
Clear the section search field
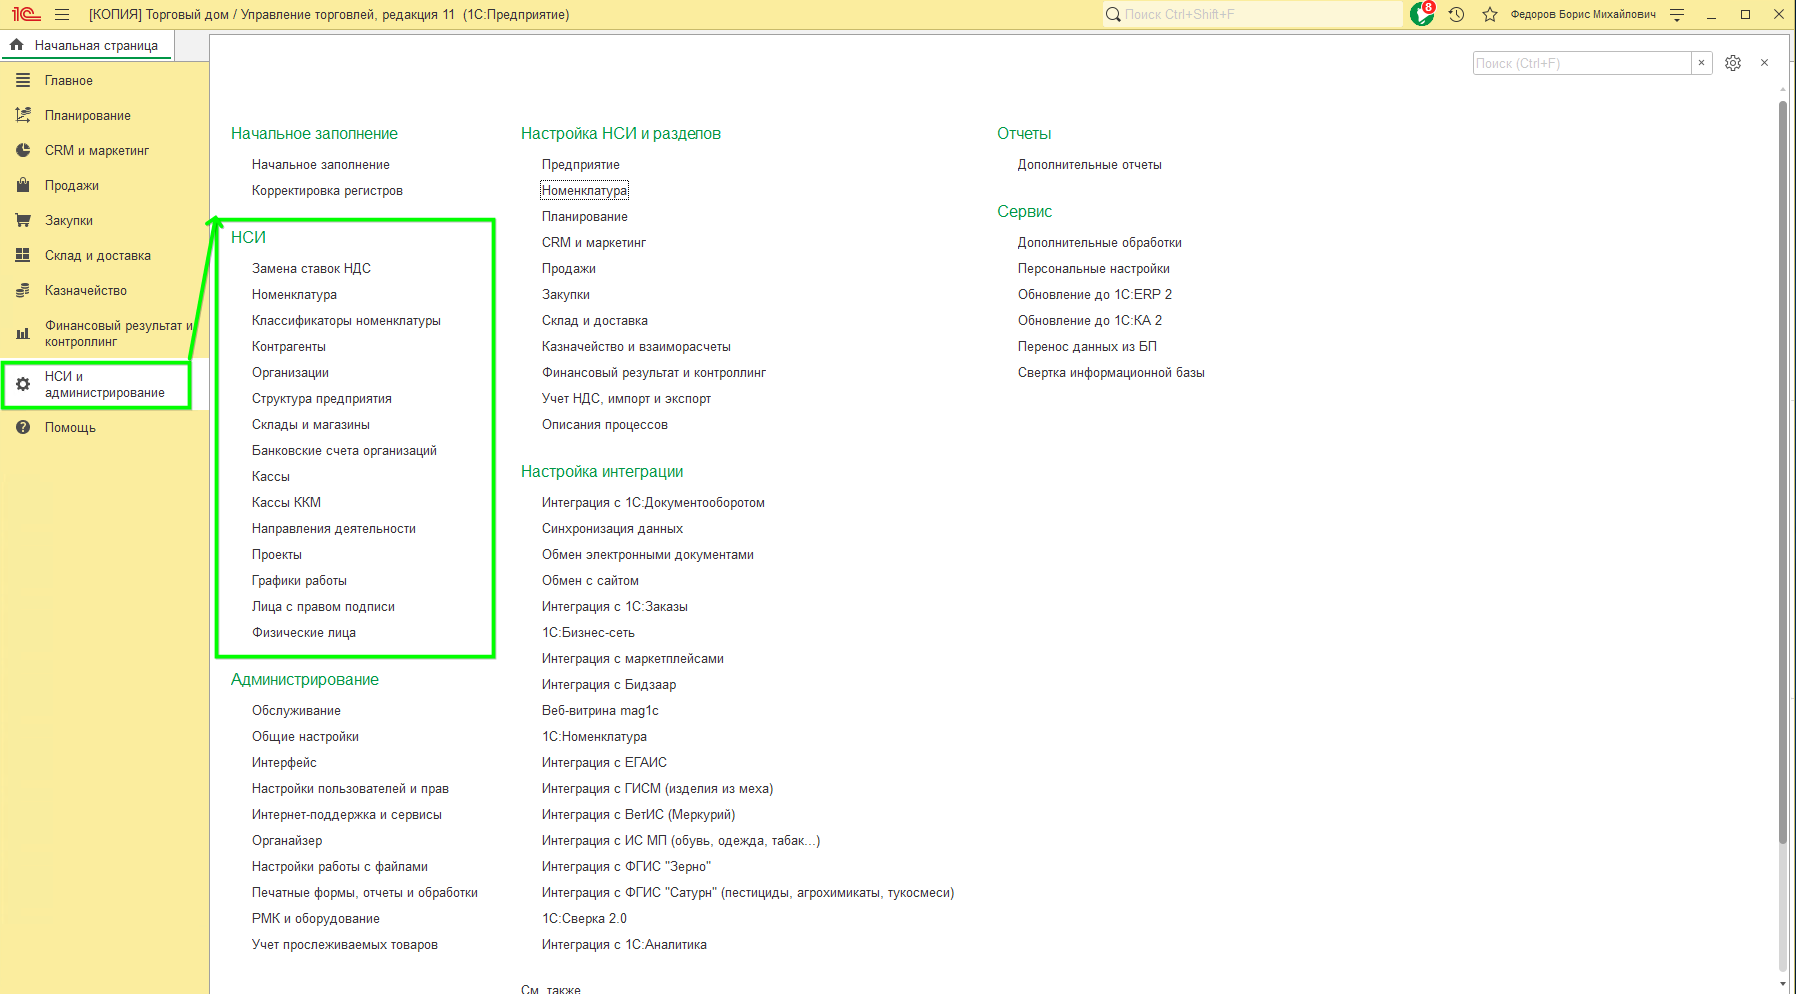(1701, 63)
